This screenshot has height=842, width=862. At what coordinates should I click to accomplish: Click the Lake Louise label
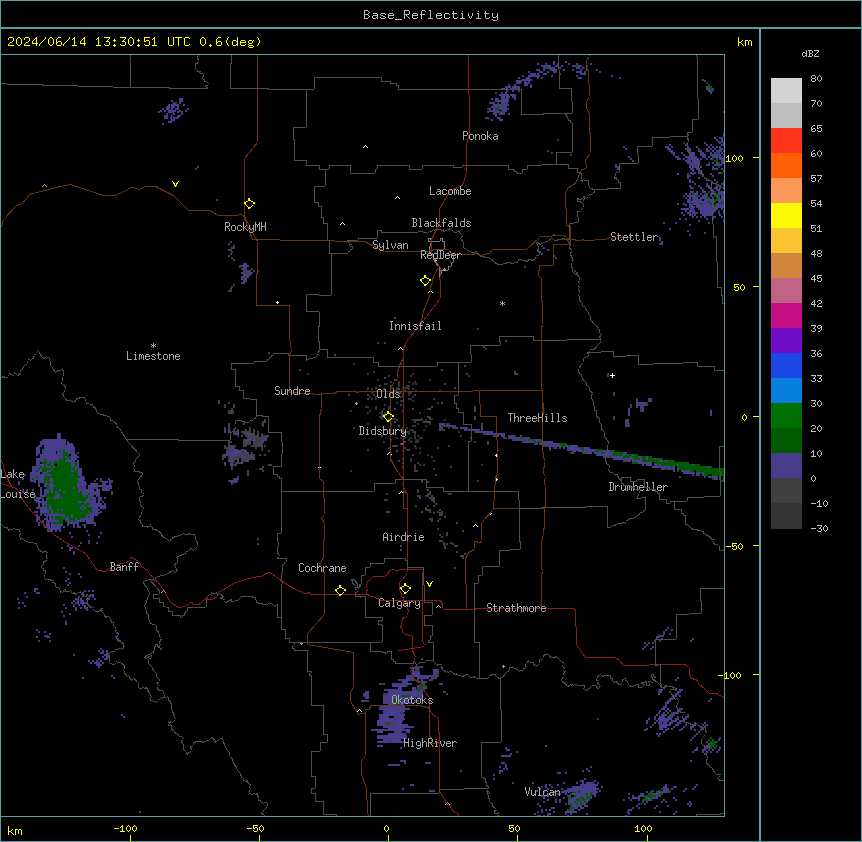coord(18,484)
